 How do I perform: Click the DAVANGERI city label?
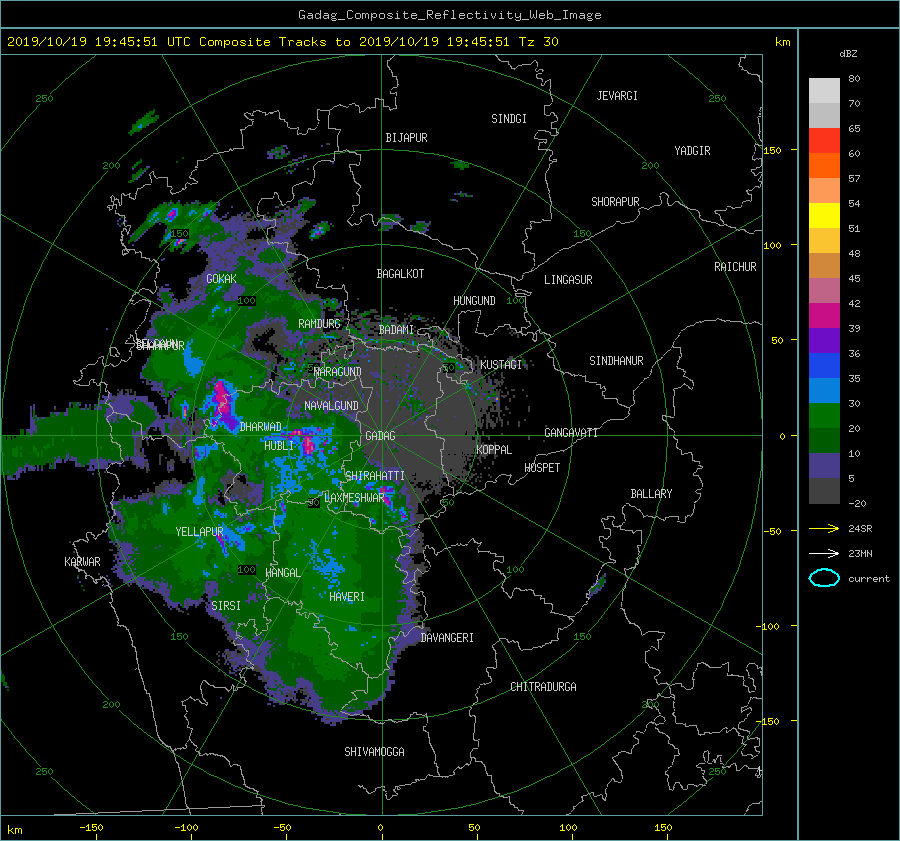pyautogui.click(x=447, y=638)
